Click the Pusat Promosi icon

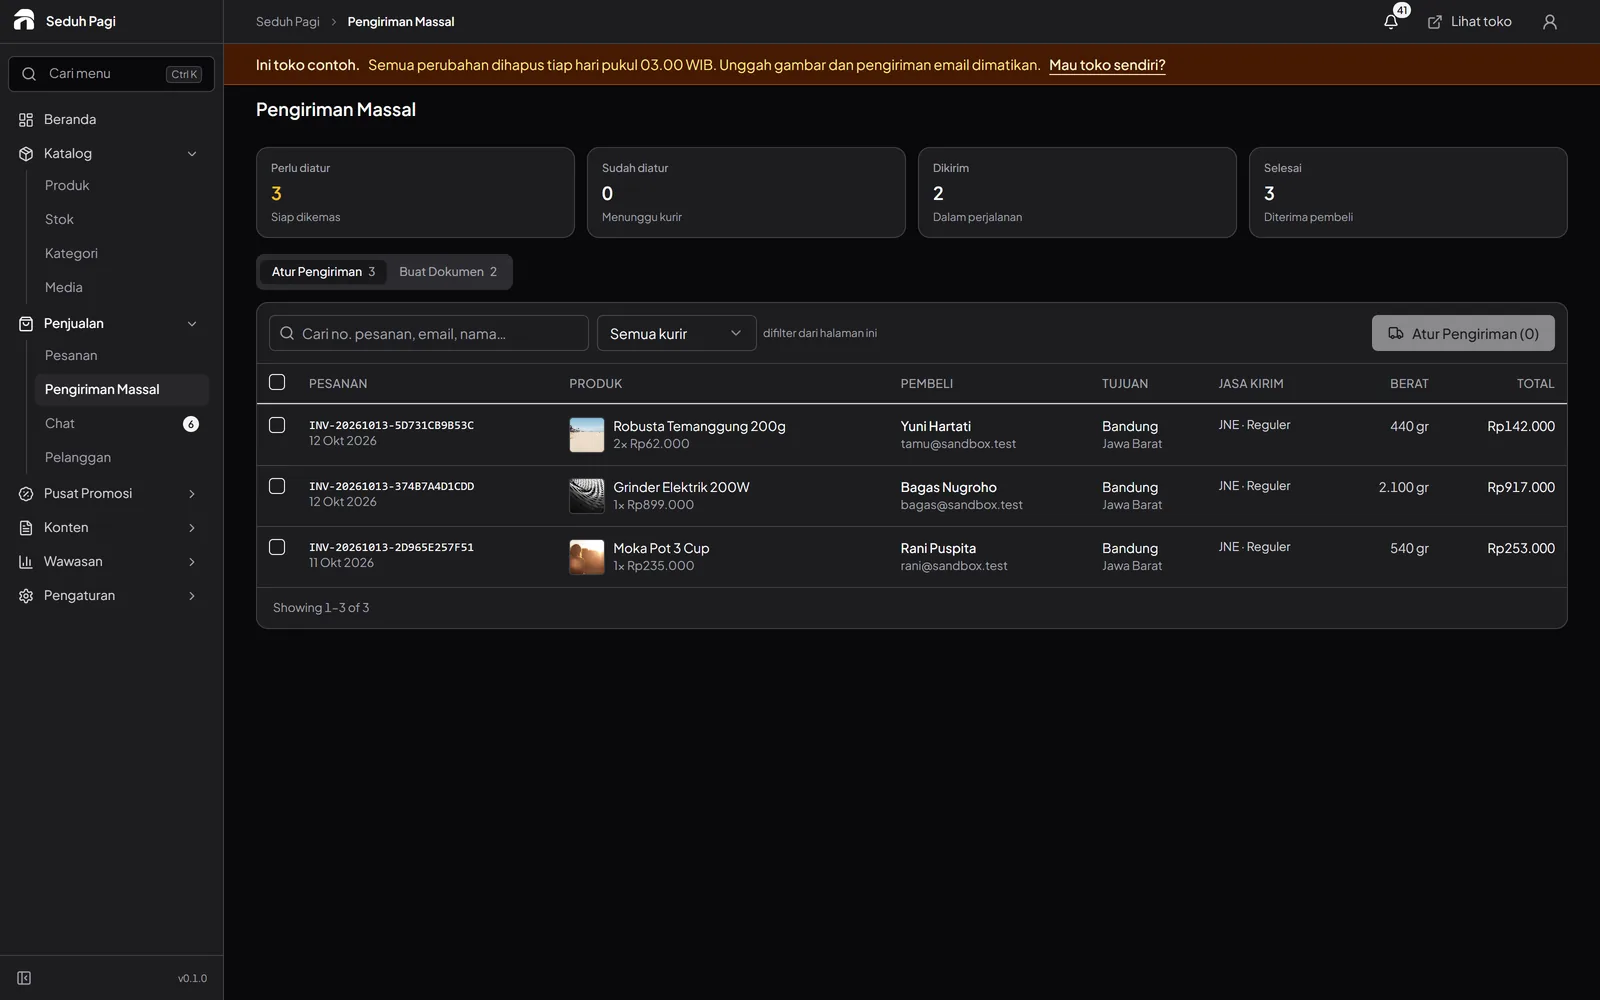coord(26,494)
